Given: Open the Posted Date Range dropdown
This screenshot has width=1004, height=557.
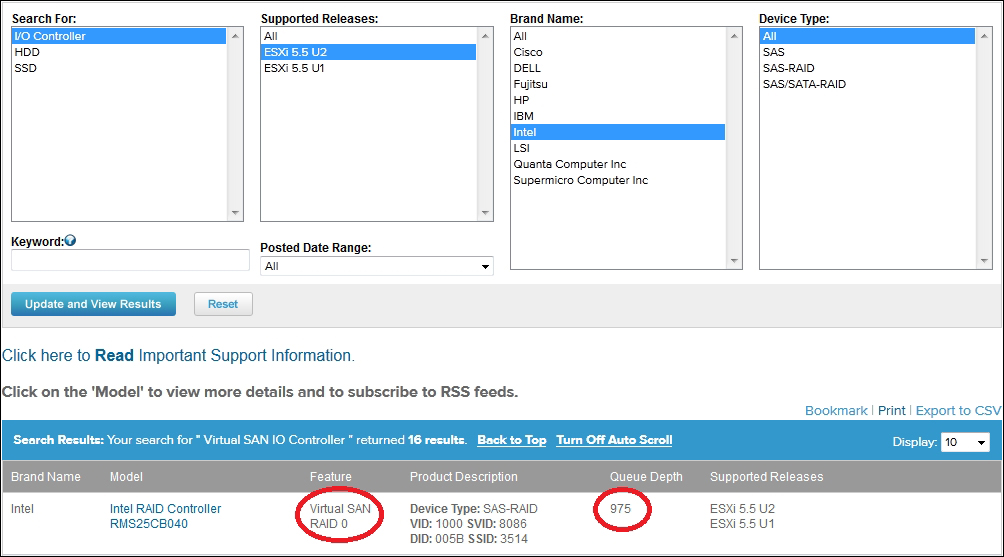Looking at the screenshot, I should pos(376,266).
